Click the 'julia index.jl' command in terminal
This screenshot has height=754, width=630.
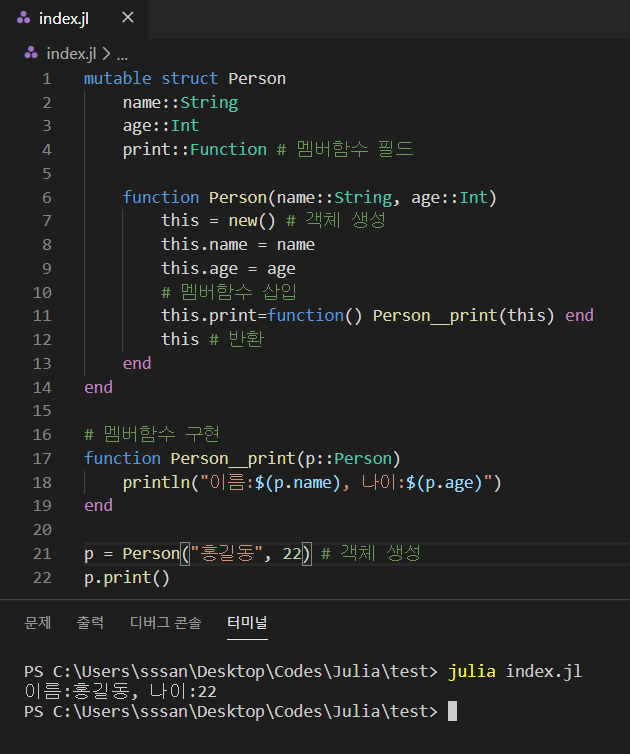click(514, 670)
